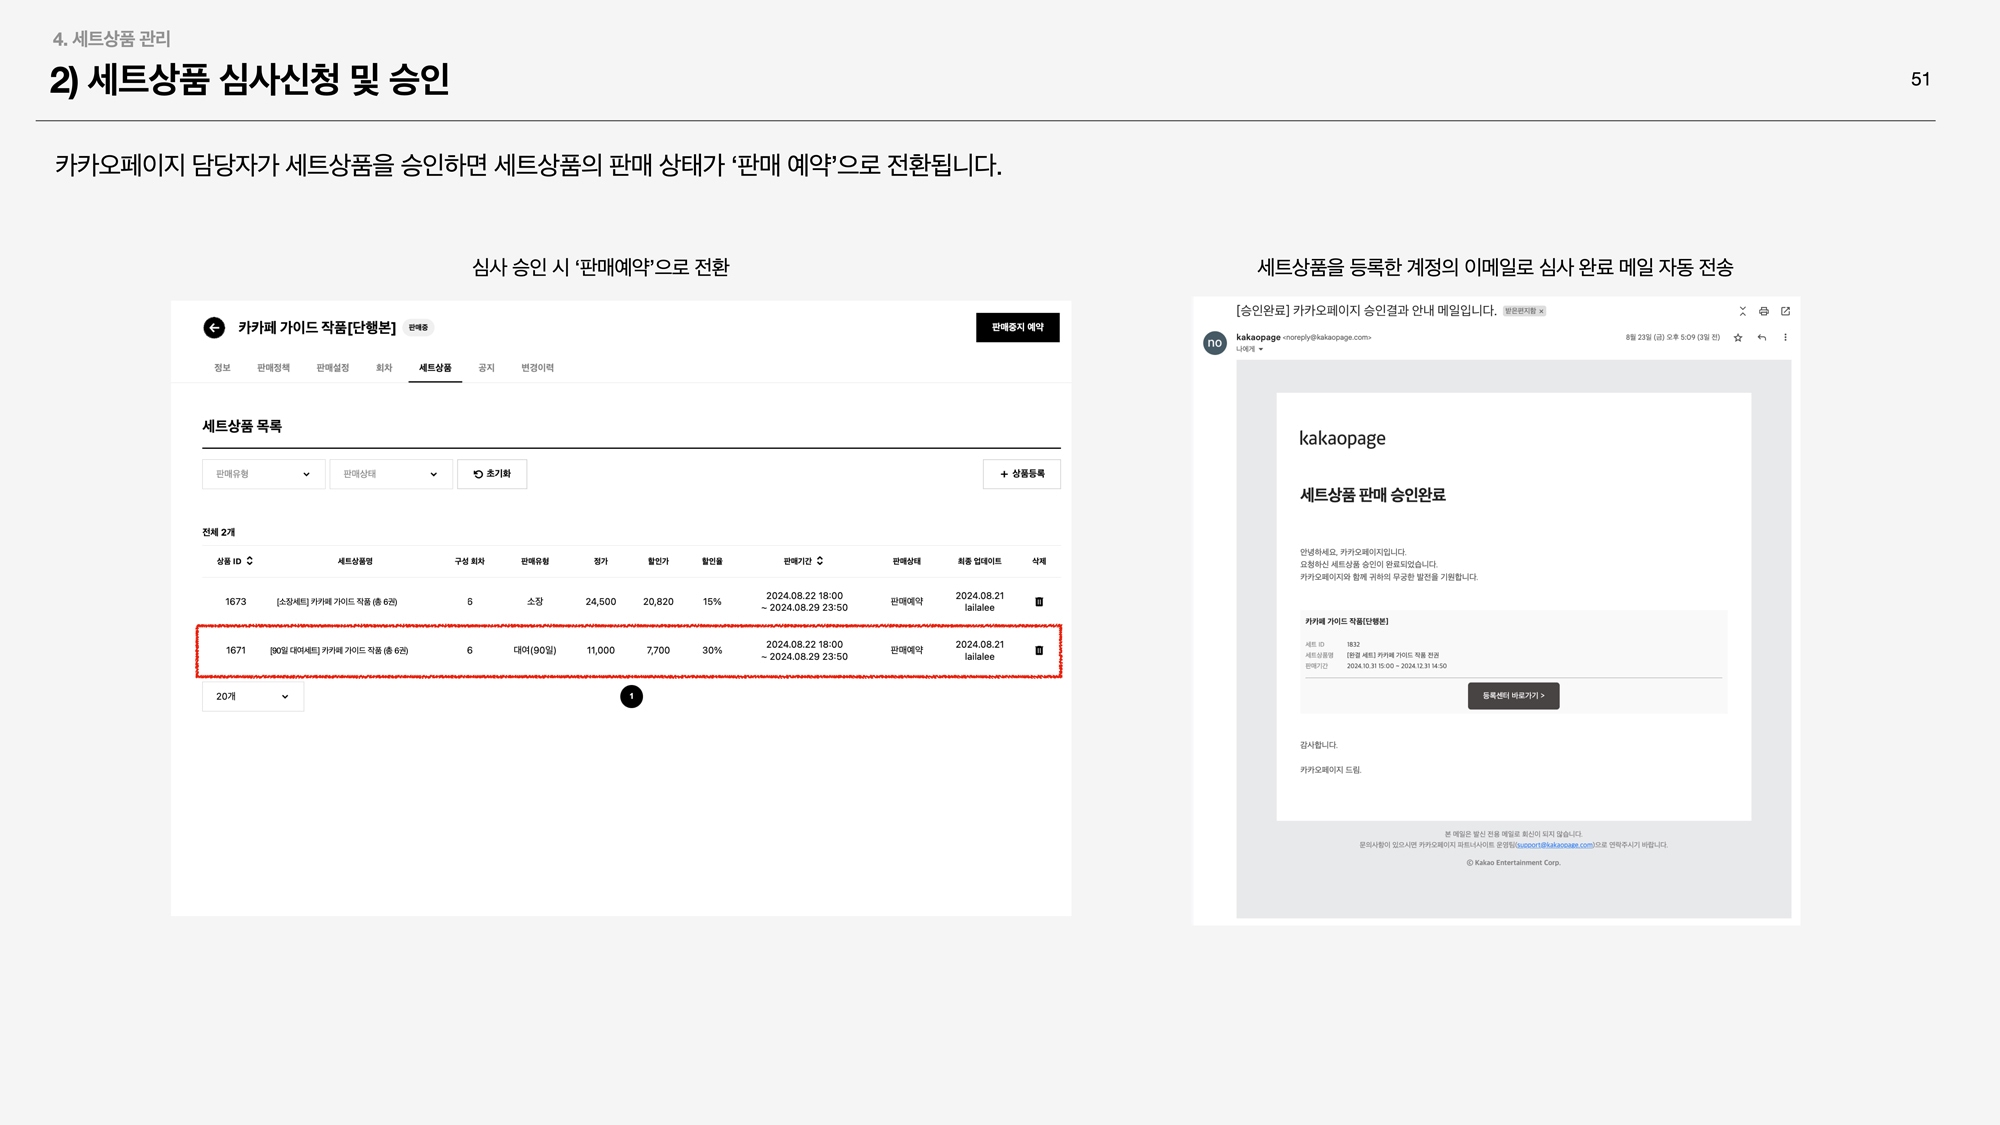Viewport: 2000px width, 1125px height.
Task: Sort by 상품 ID column arrows
Action: 250,561
